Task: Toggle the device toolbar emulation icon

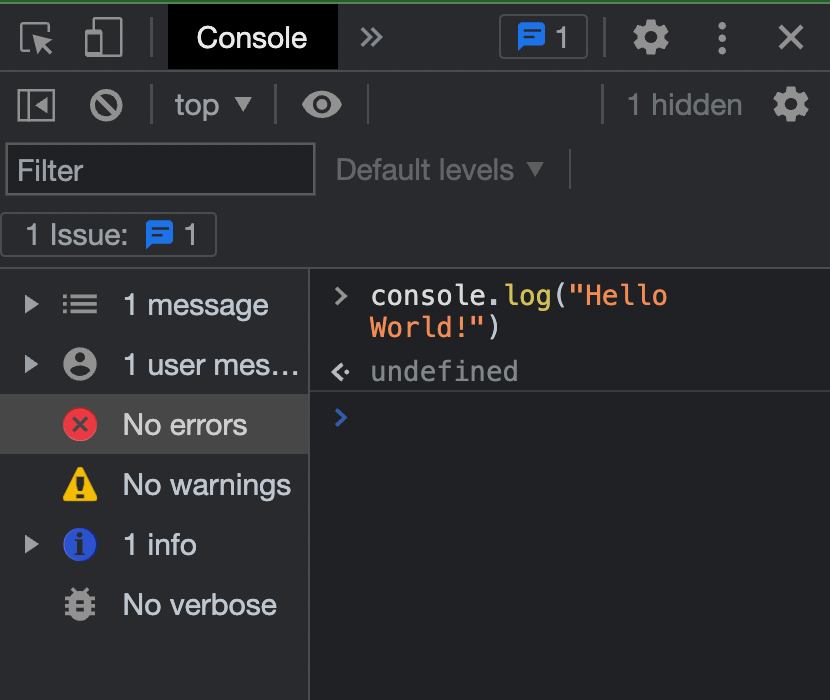Action: (103, 38)
